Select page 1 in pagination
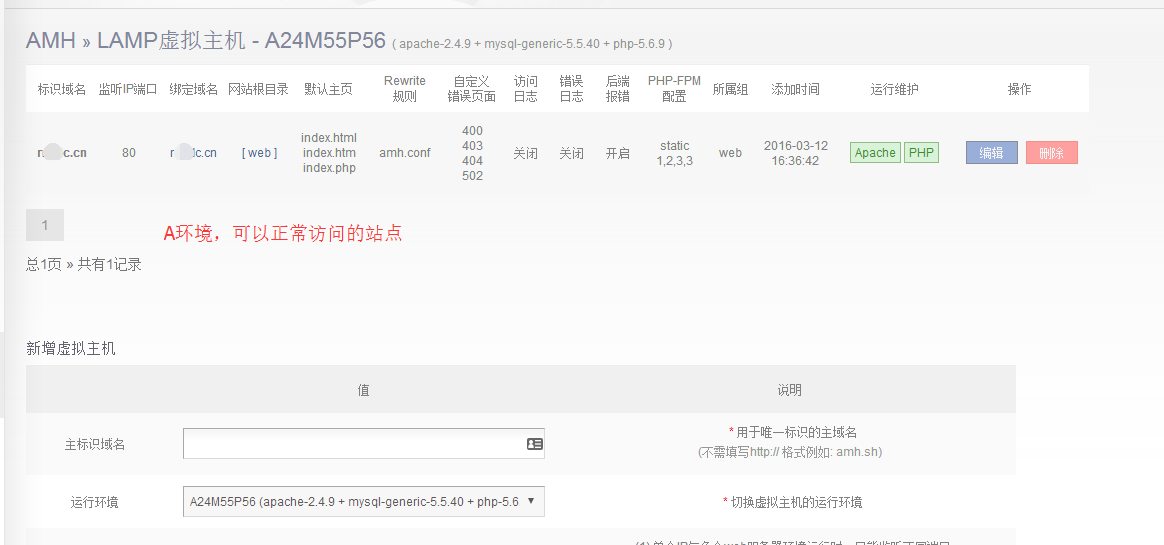Viewport: 1164px width, 545px height. pyautogui.click(x=45, y=225)
